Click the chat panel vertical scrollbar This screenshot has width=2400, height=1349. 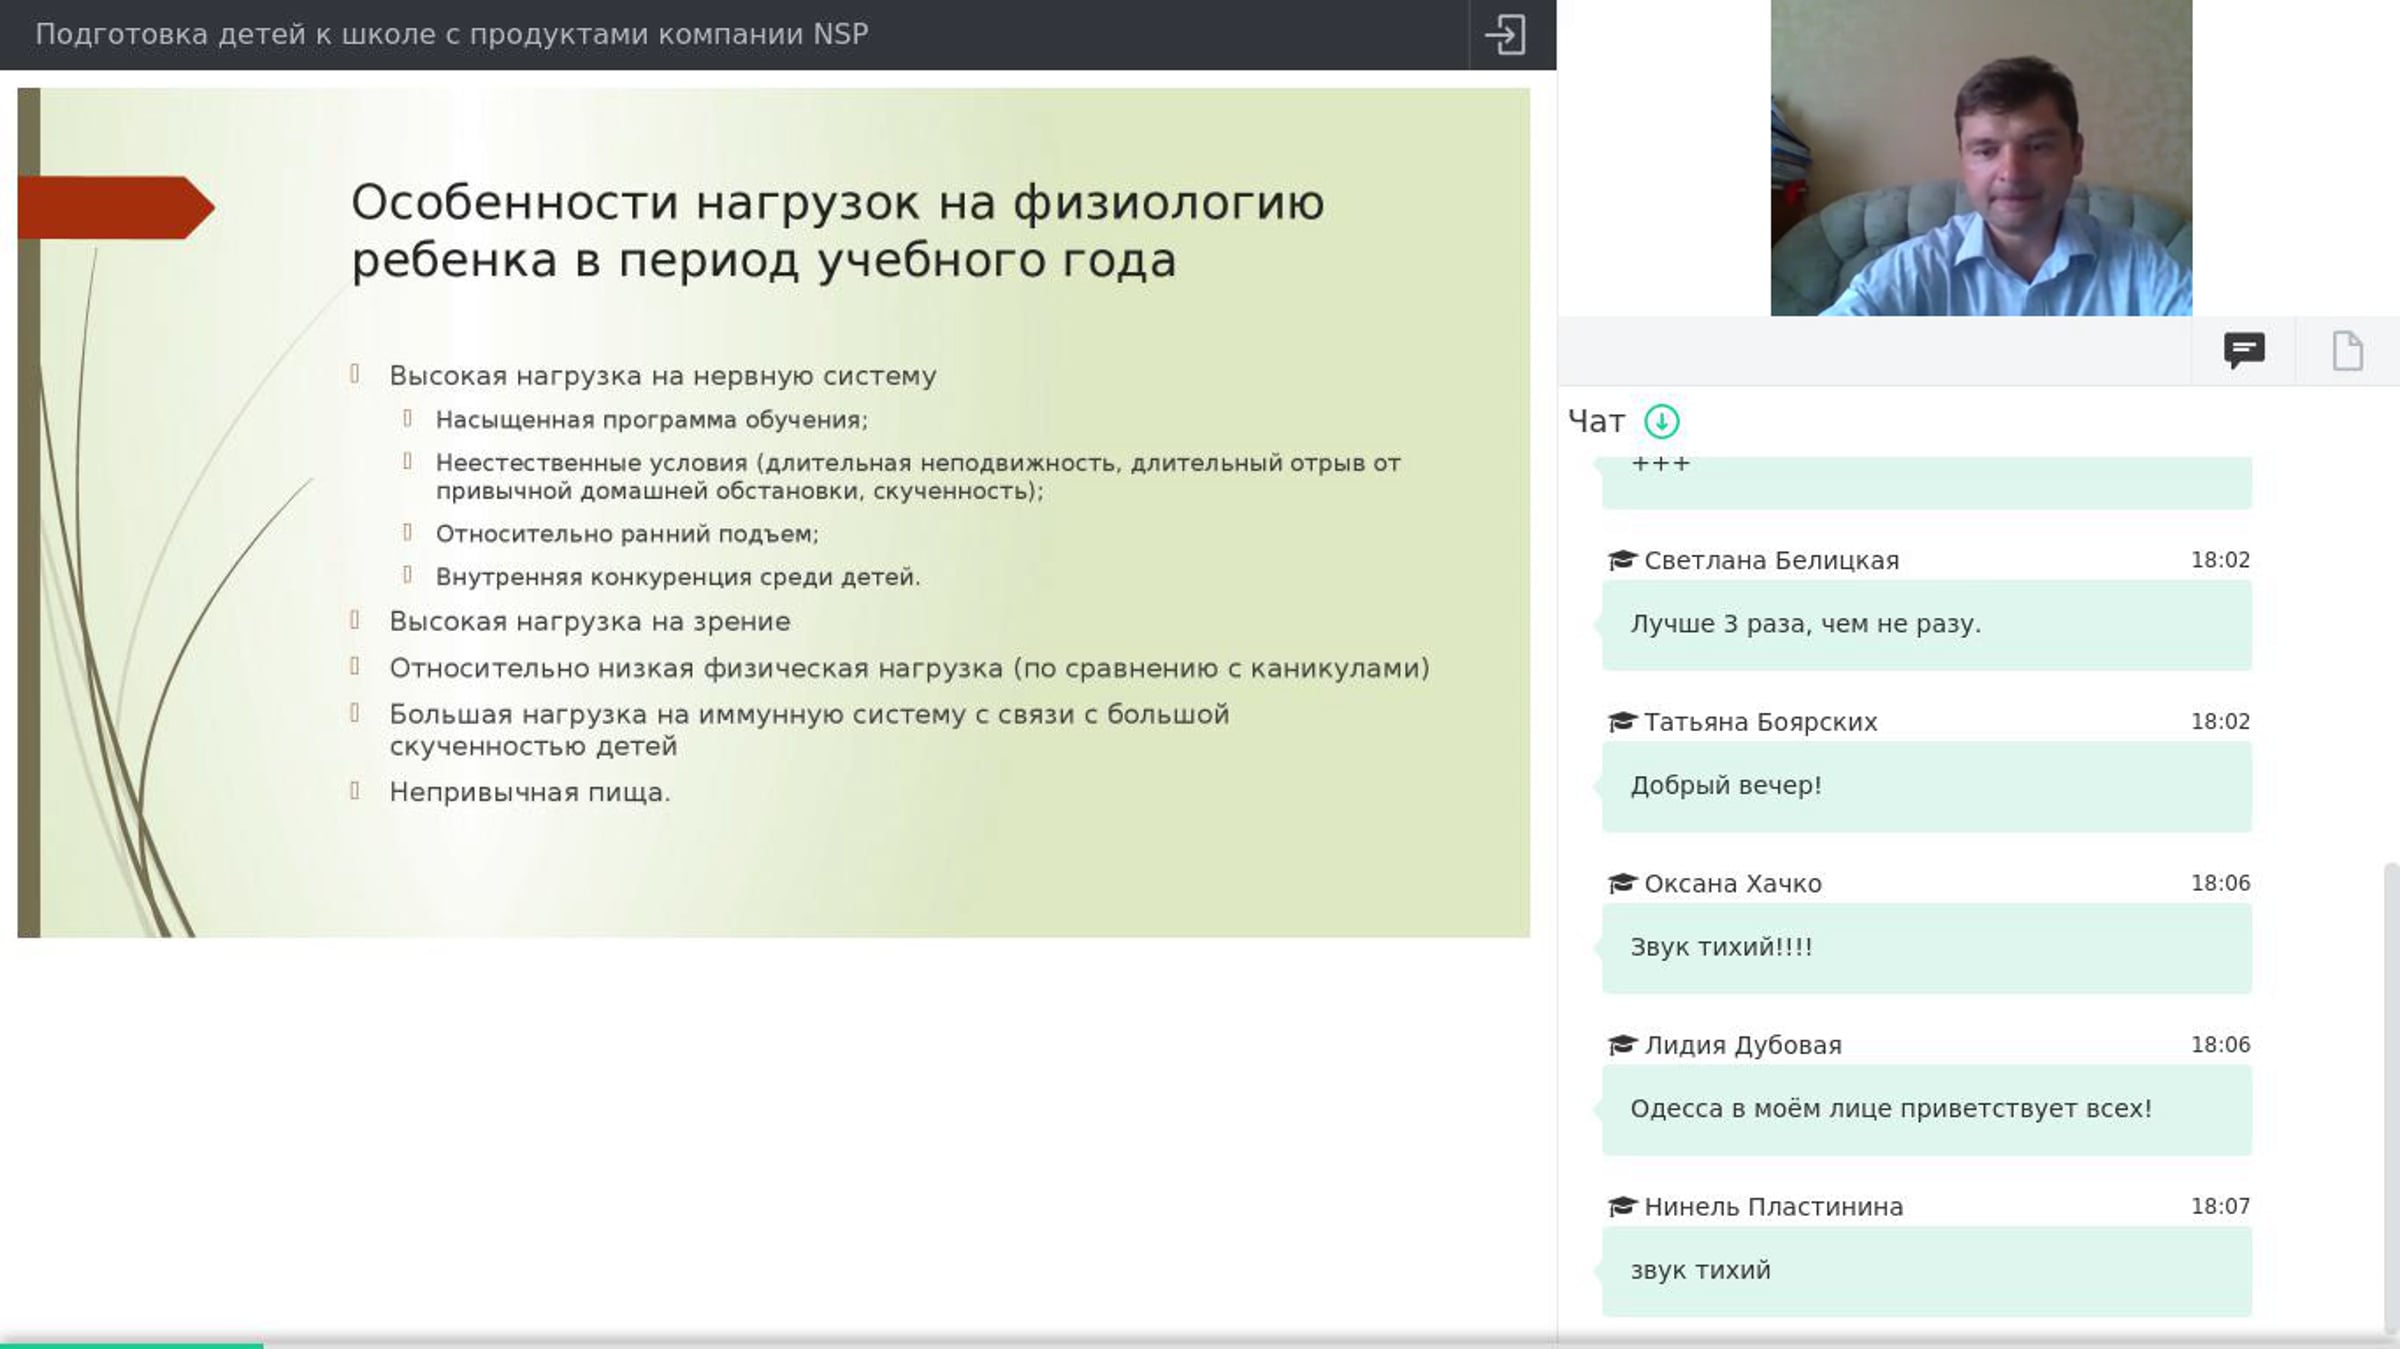point(2391,1095)
